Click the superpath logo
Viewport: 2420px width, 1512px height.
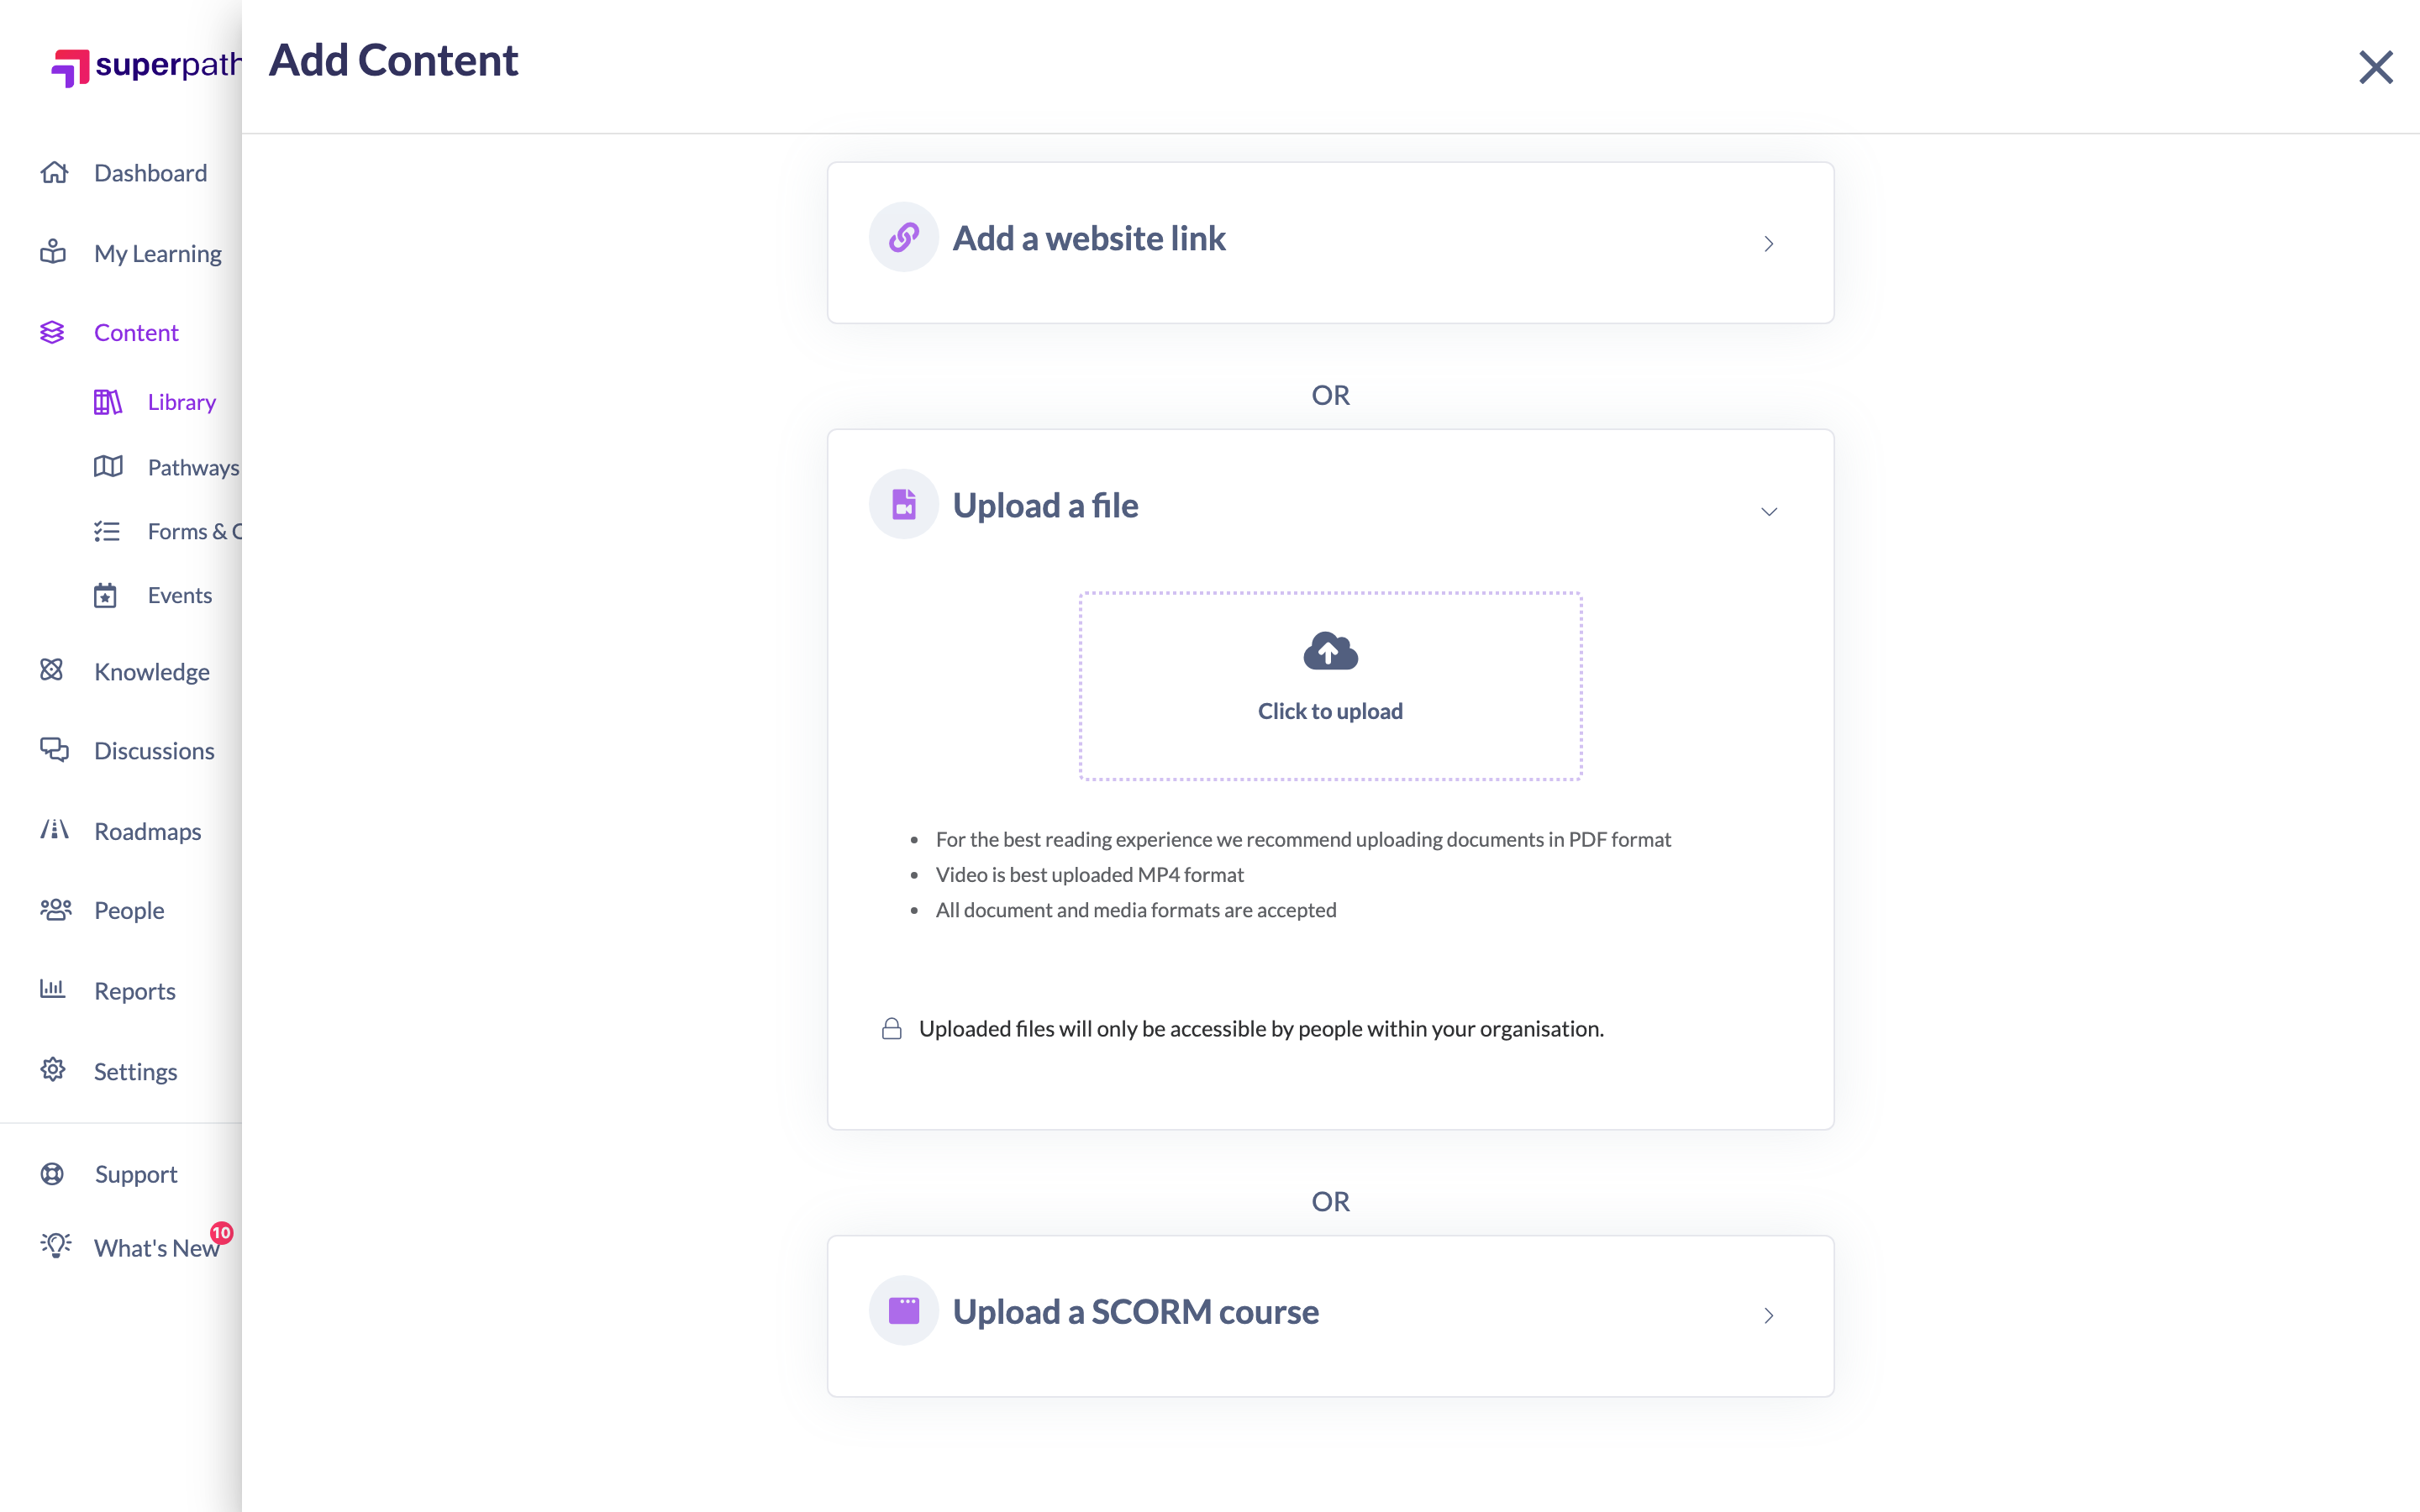click(x=145, y=66)
